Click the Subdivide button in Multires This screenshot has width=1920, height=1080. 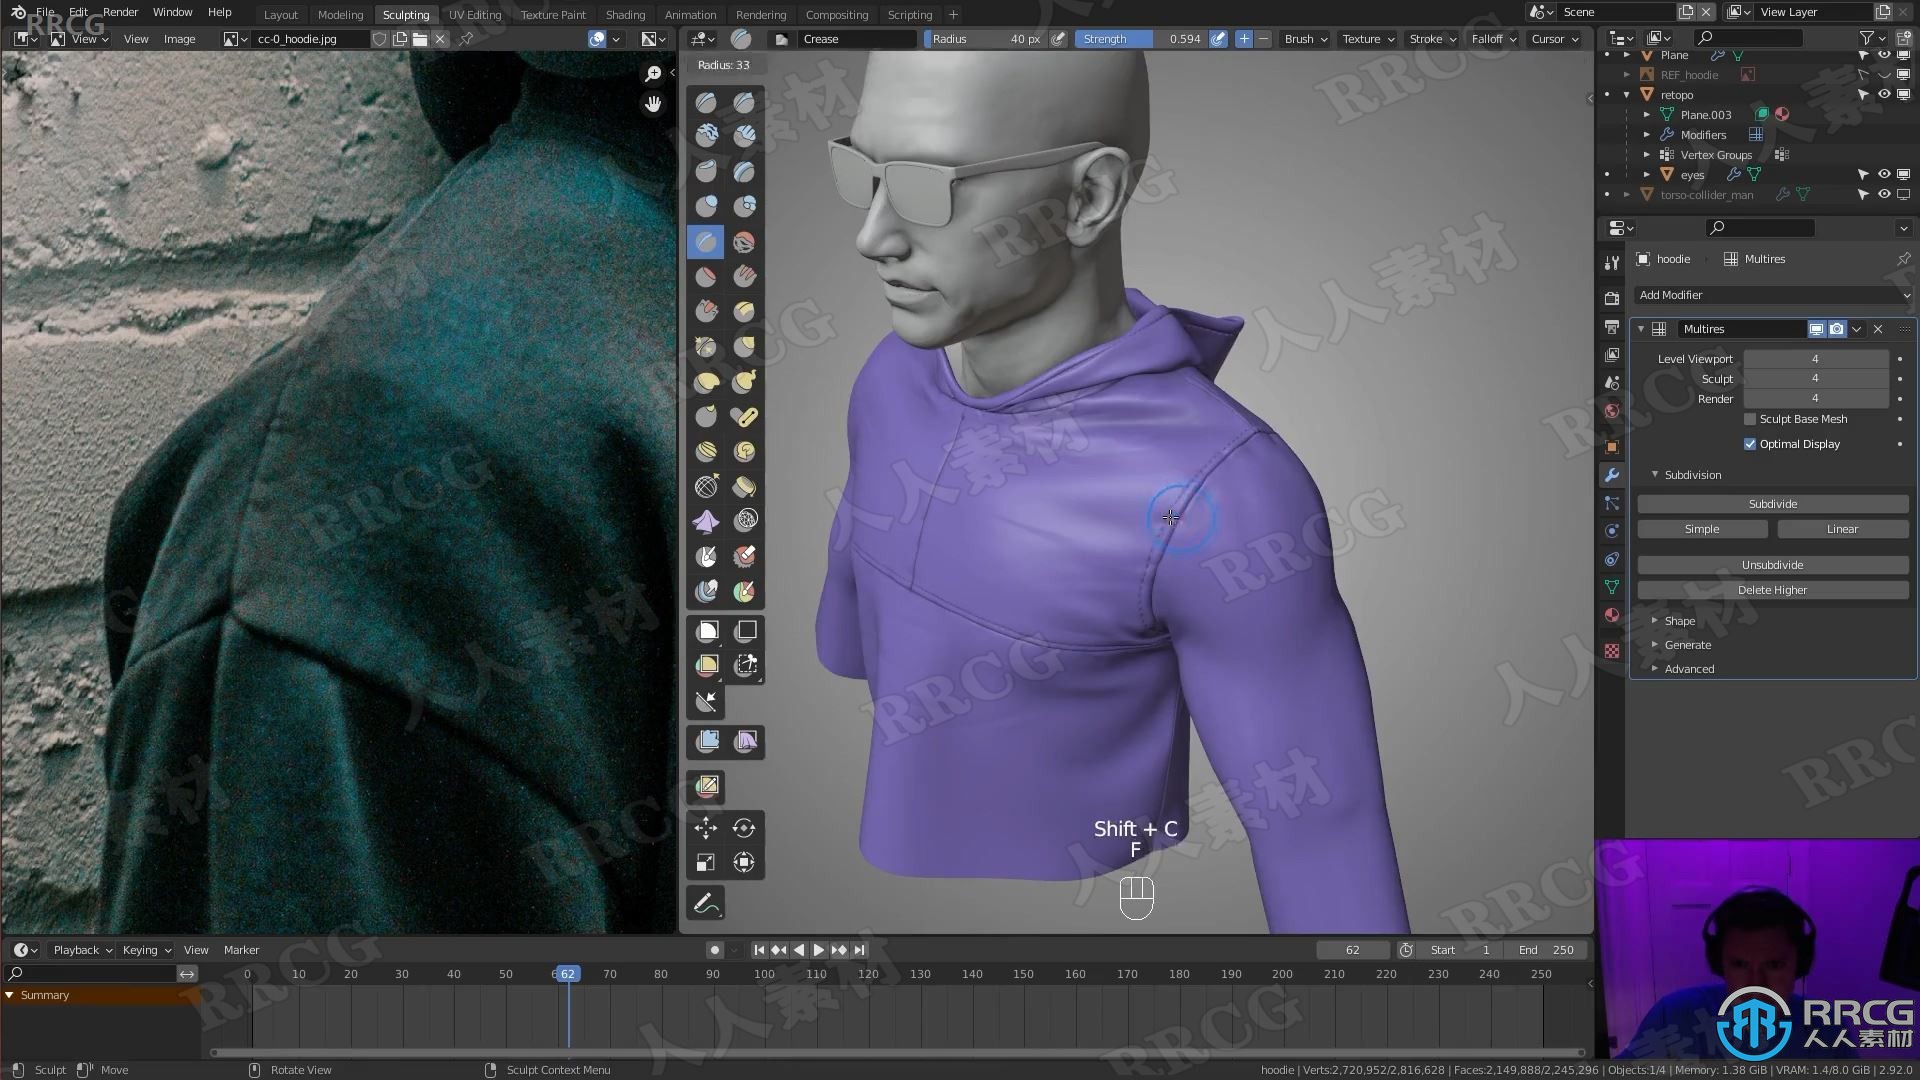(1772, 502)
